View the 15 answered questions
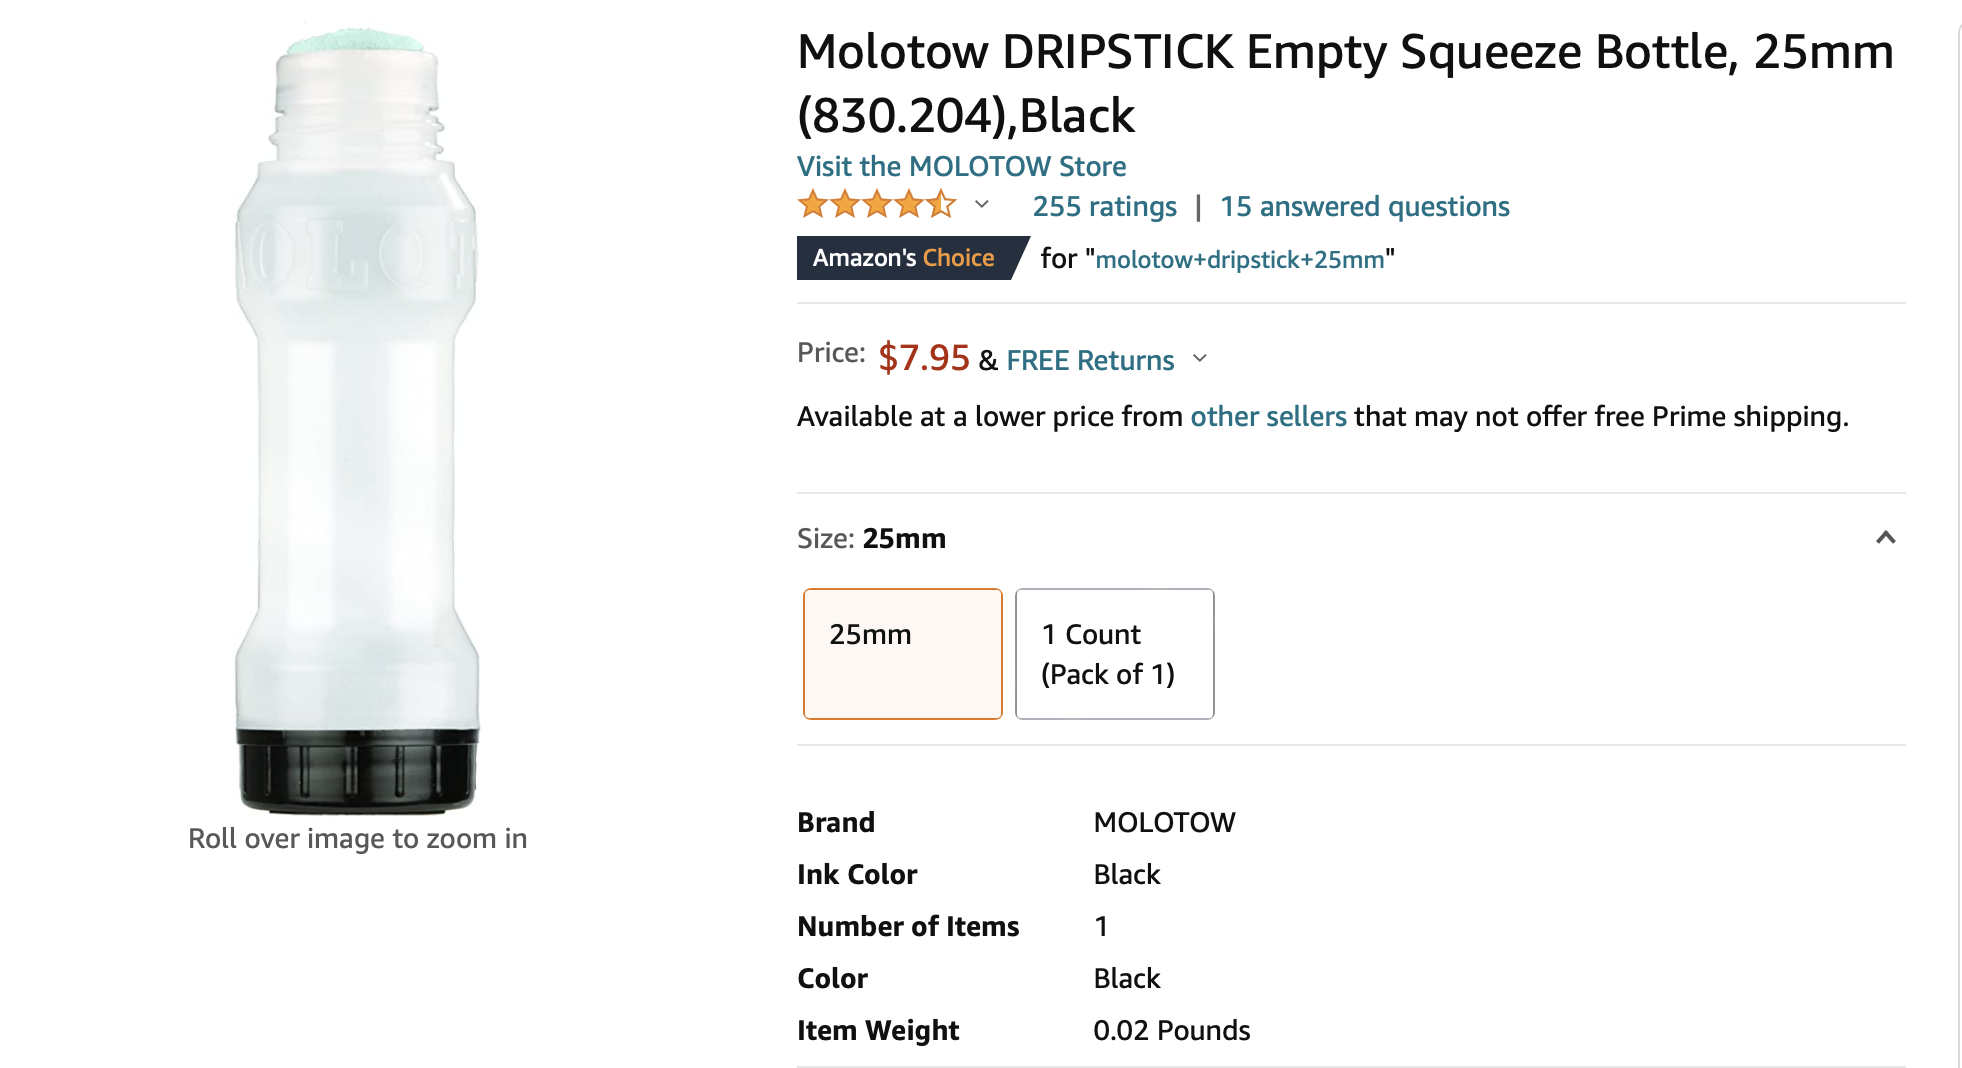Viewport: 1962px width, 1068px height. pos(1364,207)
